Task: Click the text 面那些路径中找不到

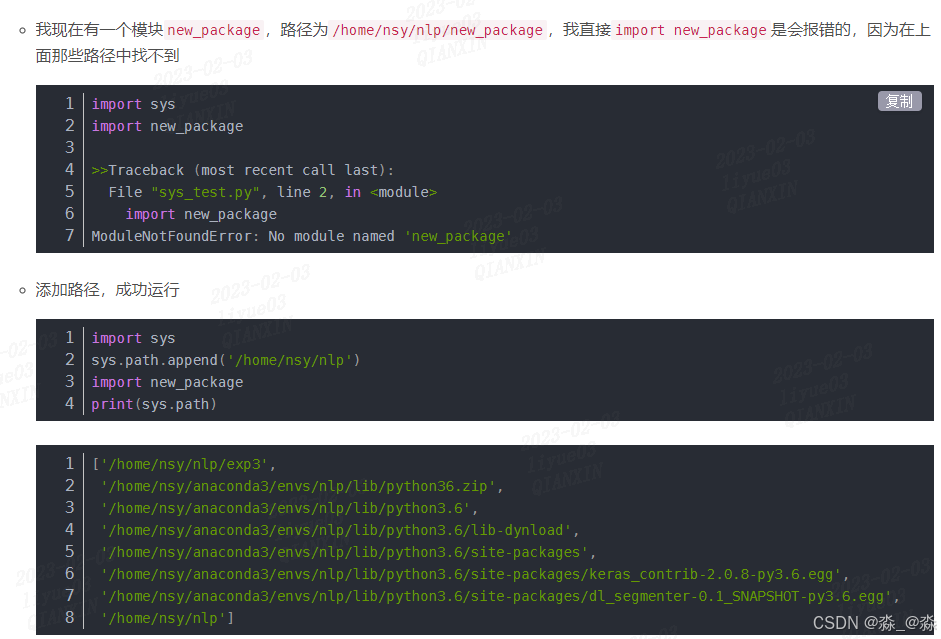Action: click(x=107, y=56)
